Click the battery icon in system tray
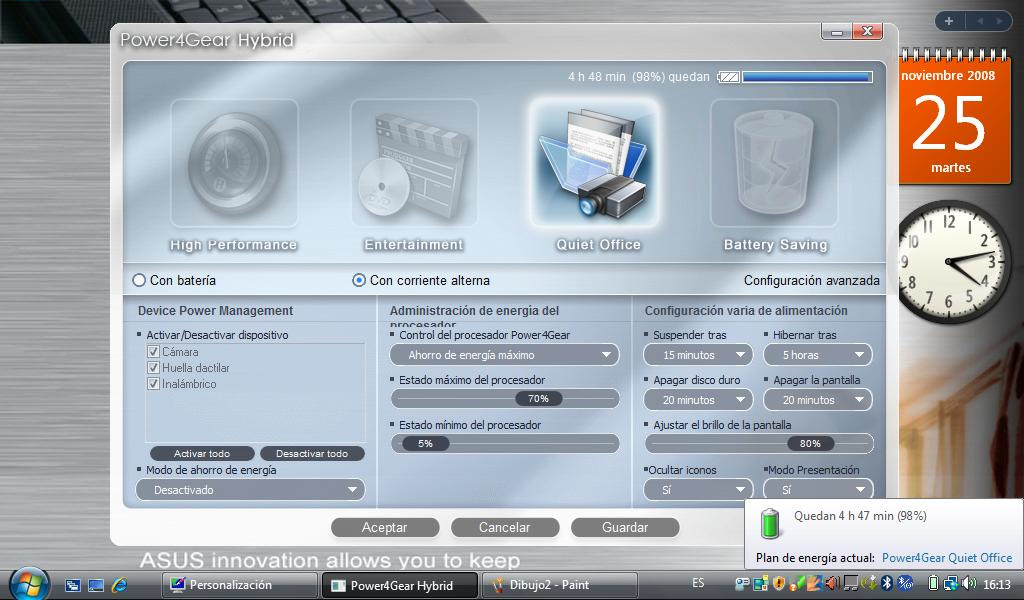Screen dimensions: 1024x600 (x=933, y=584)
